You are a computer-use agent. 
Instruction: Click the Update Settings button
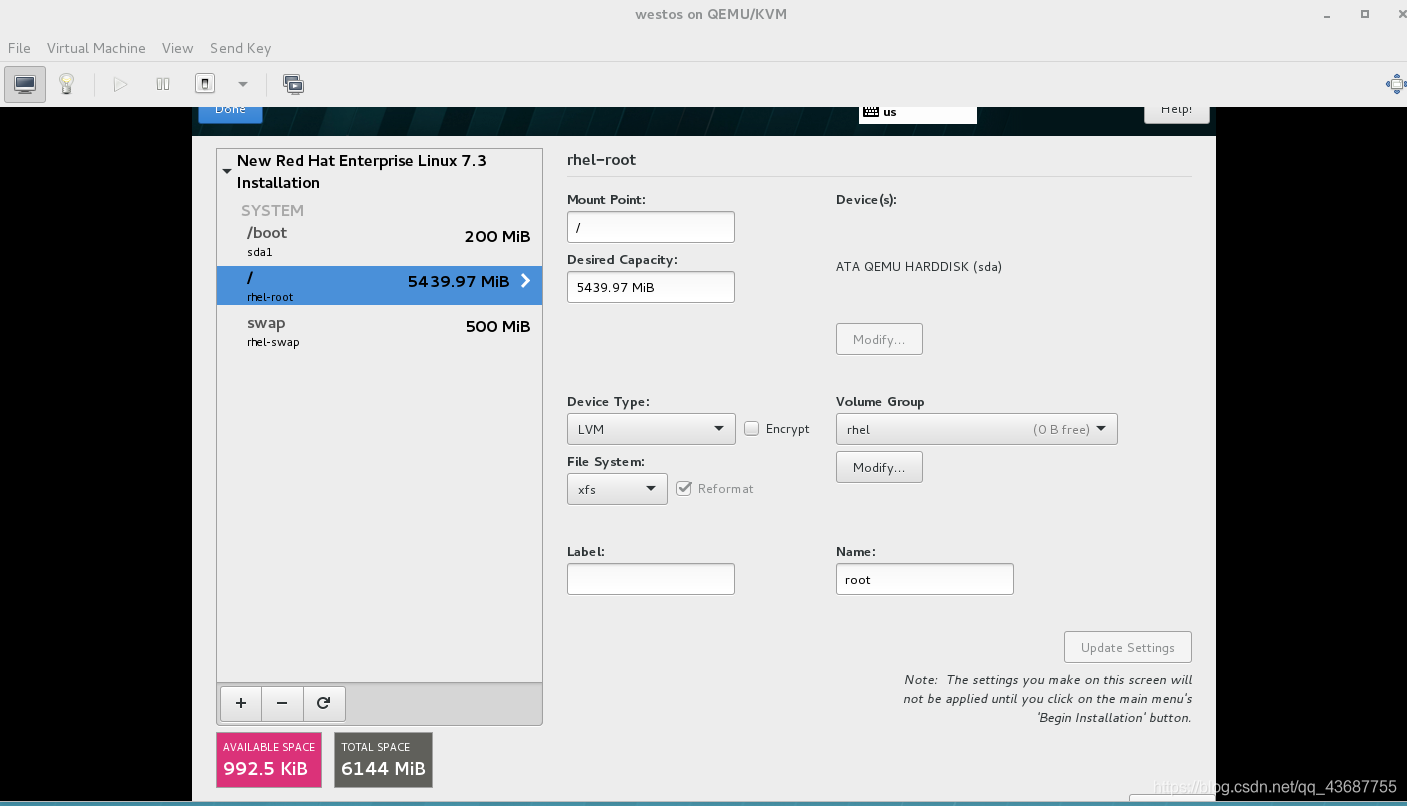(x=1128, y=647)
